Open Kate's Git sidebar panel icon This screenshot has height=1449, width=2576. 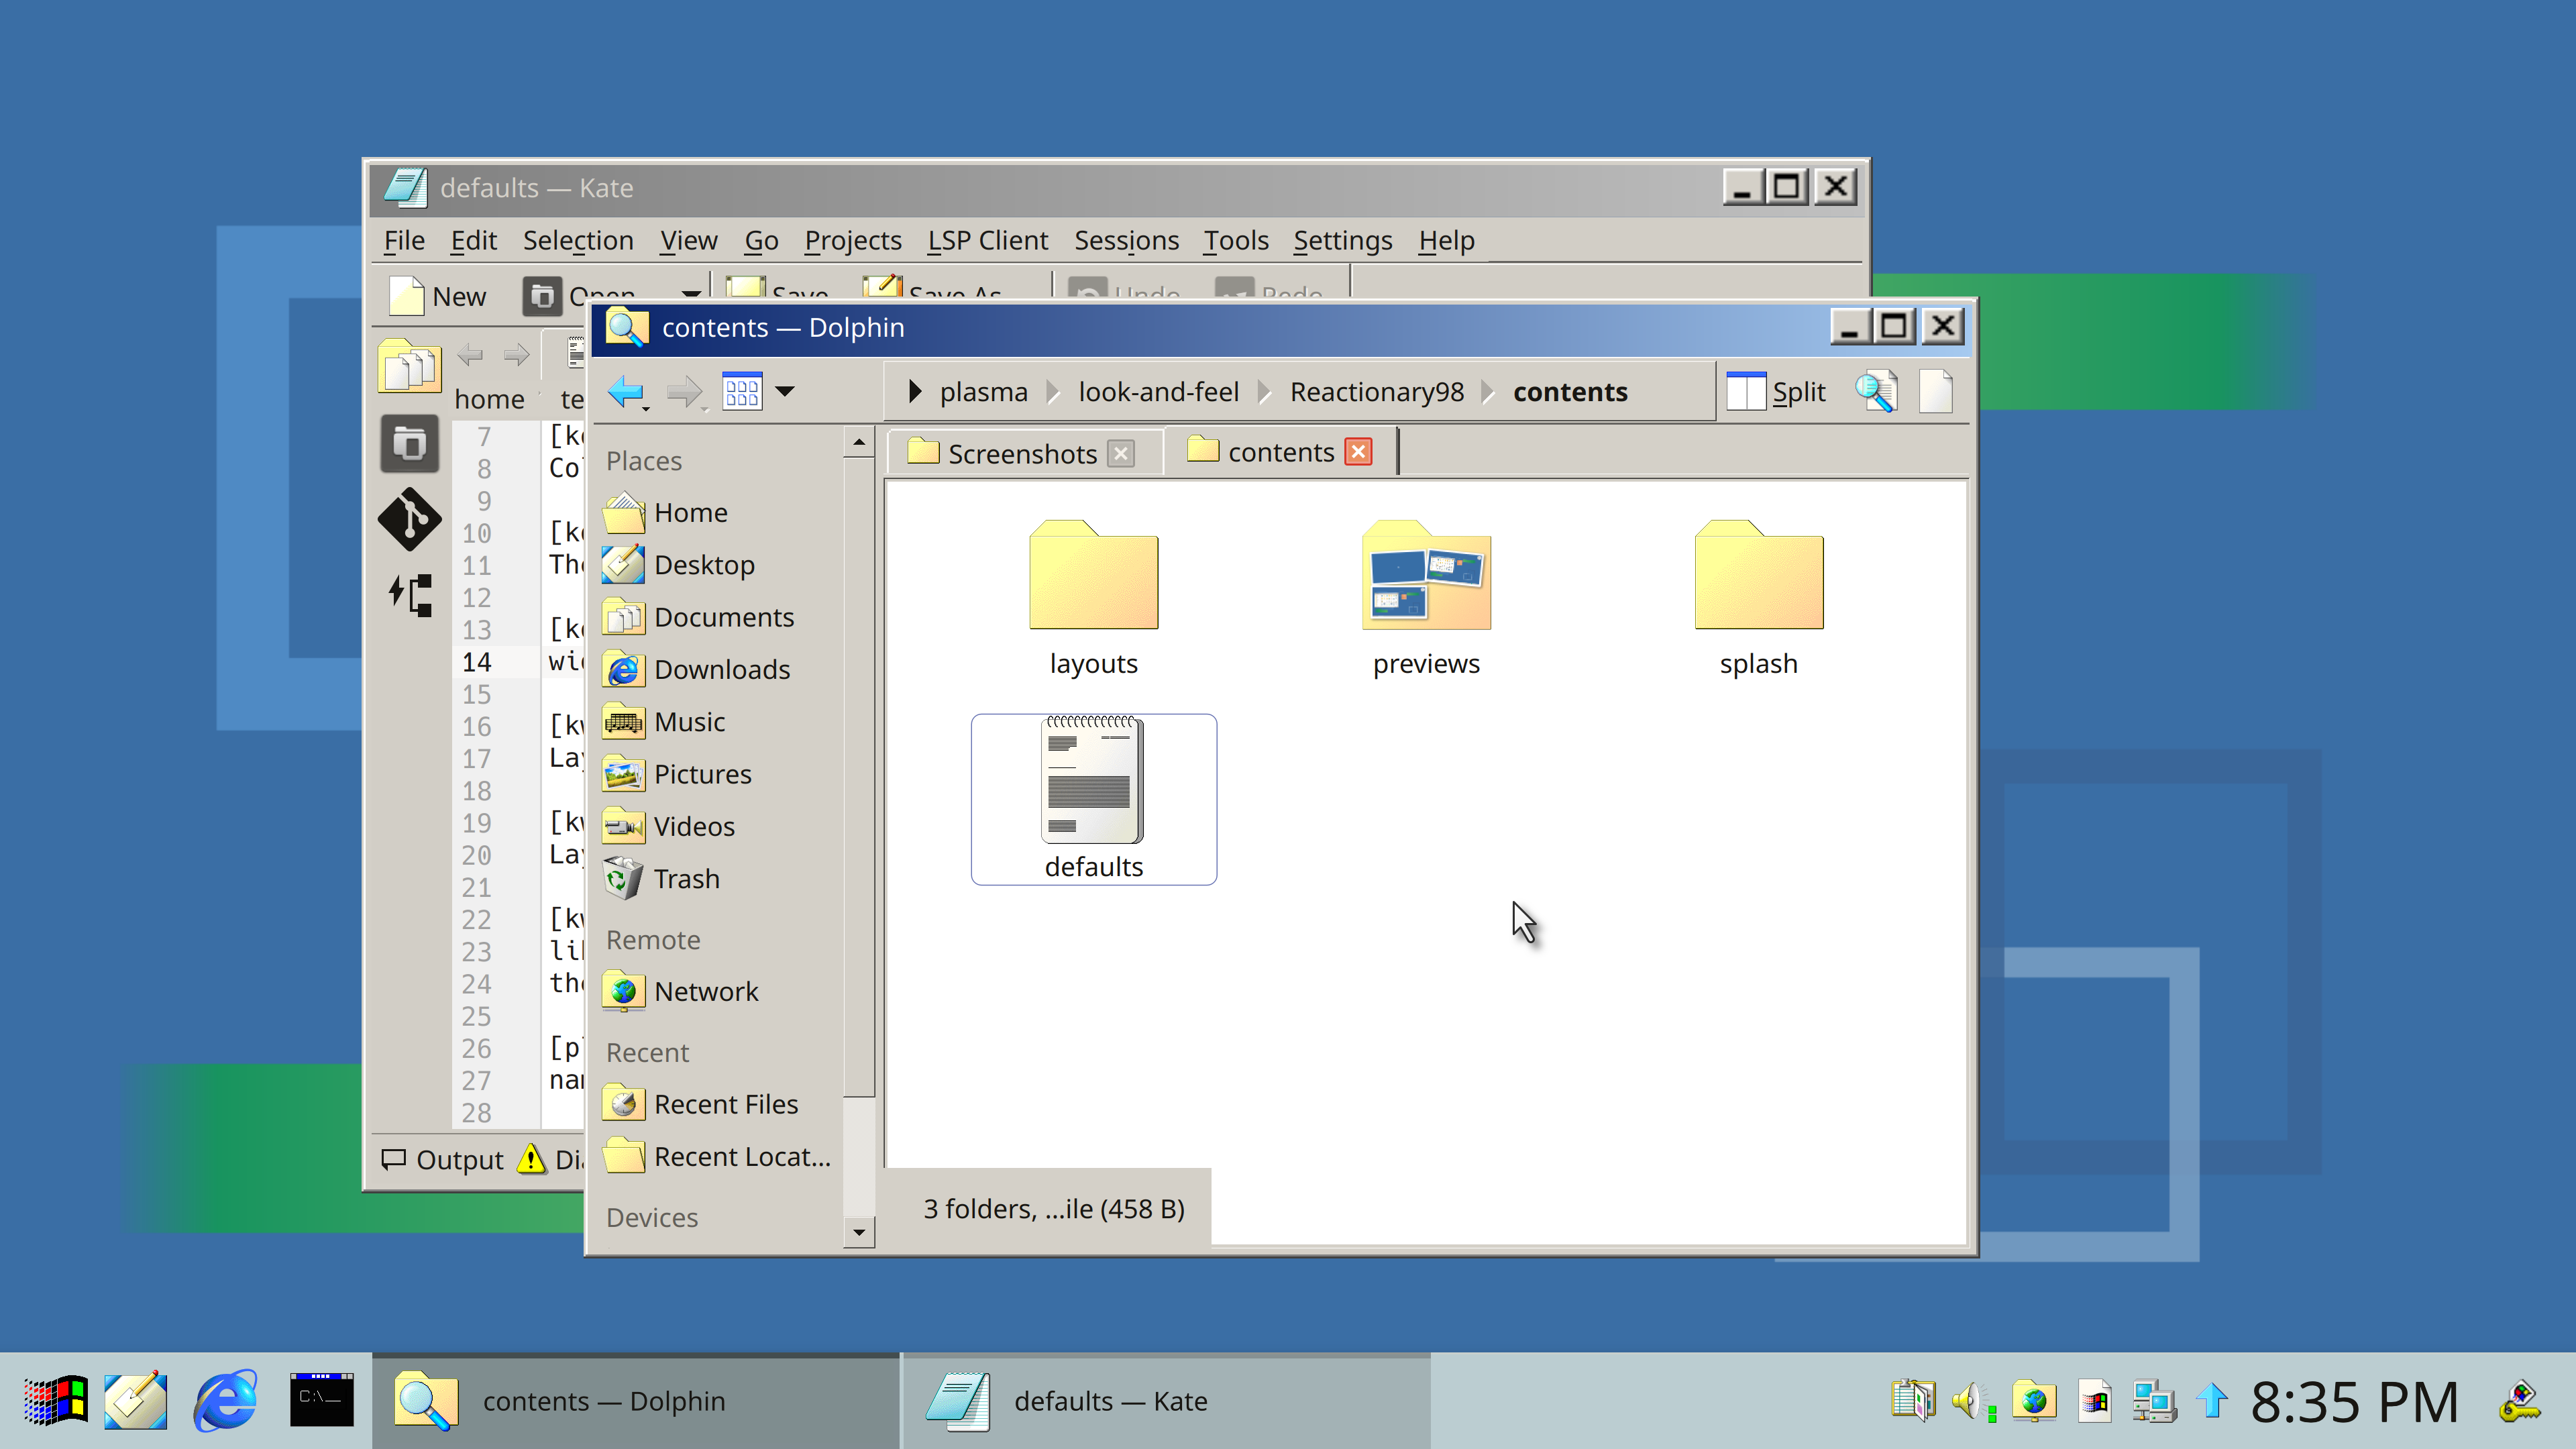click(409, 519)
